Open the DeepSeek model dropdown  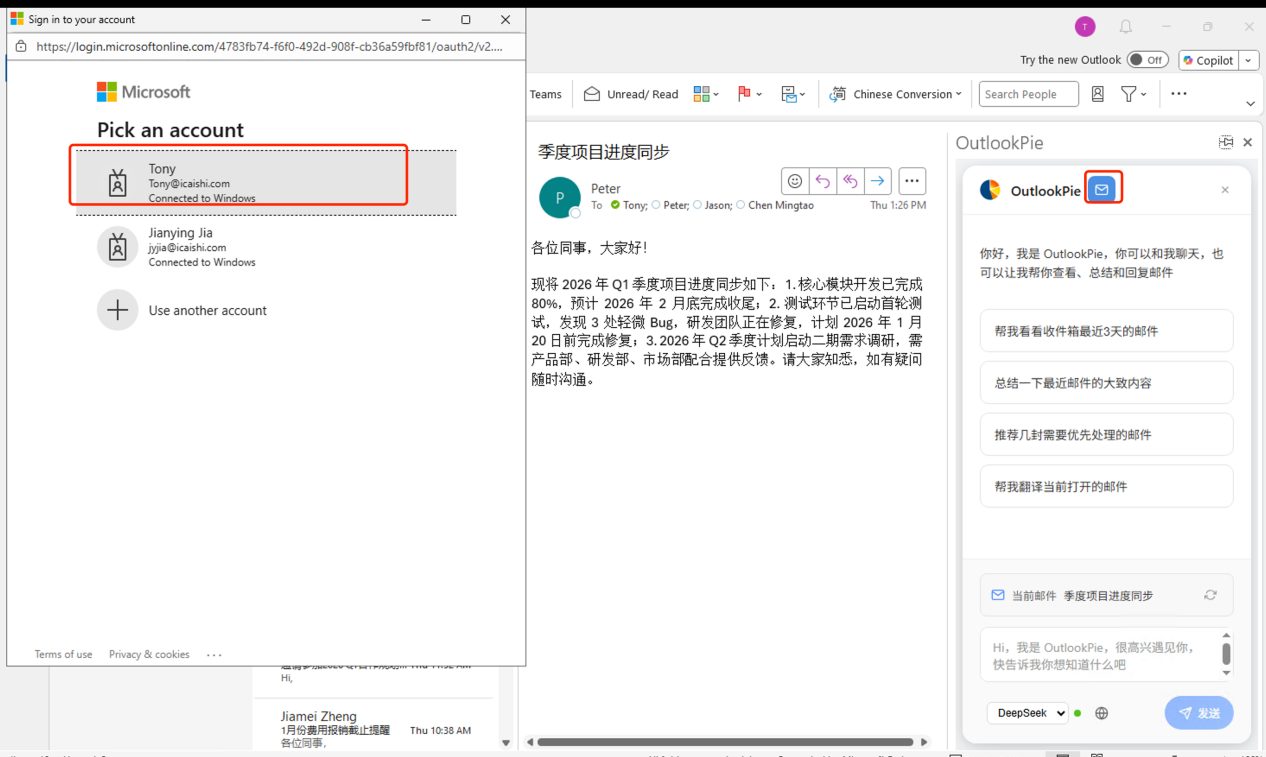point(1027,713)
